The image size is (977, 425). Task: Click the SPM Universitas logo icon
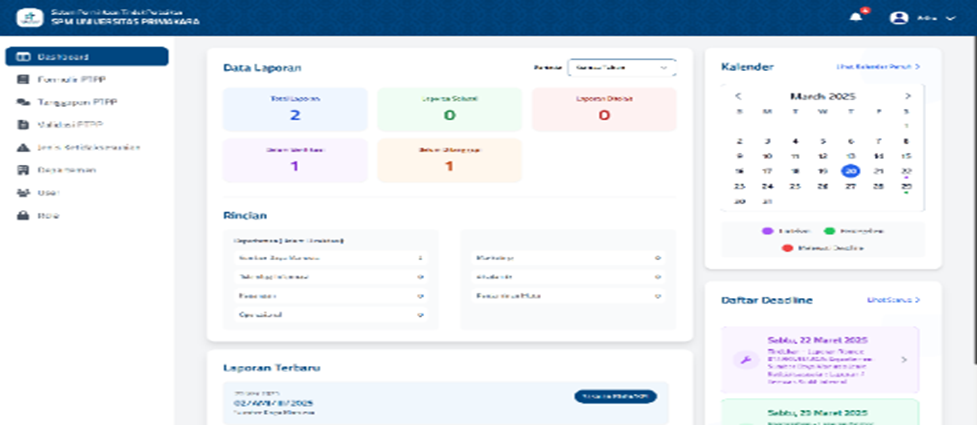(x=25, y=17)
